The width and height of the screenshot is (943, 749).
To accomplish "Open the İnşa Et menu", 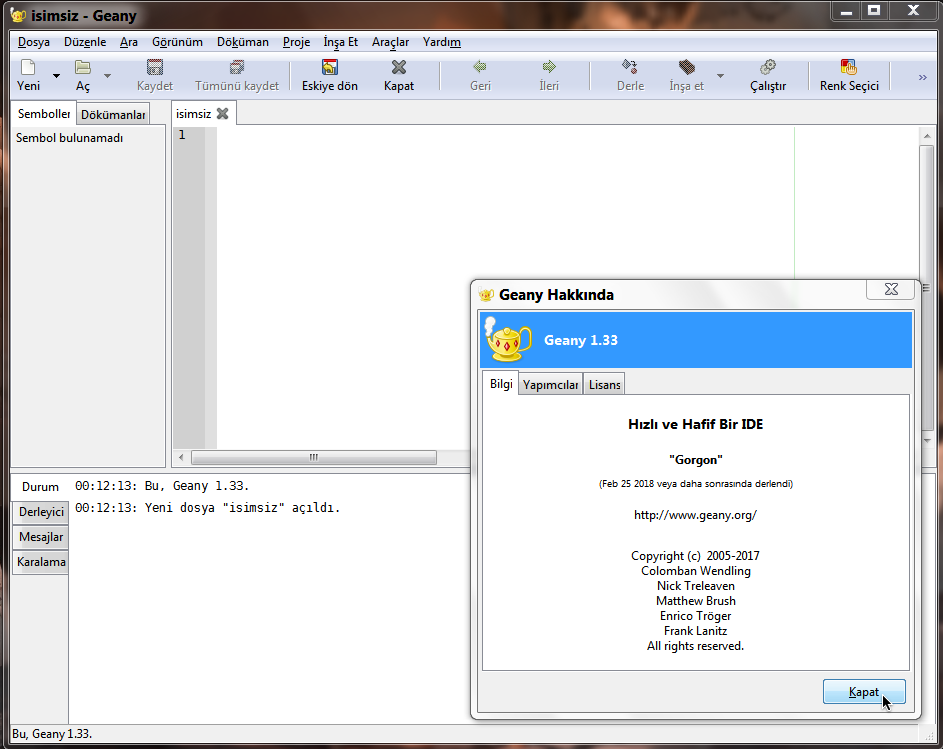I will pyautogui.click(x=340, y=42).
